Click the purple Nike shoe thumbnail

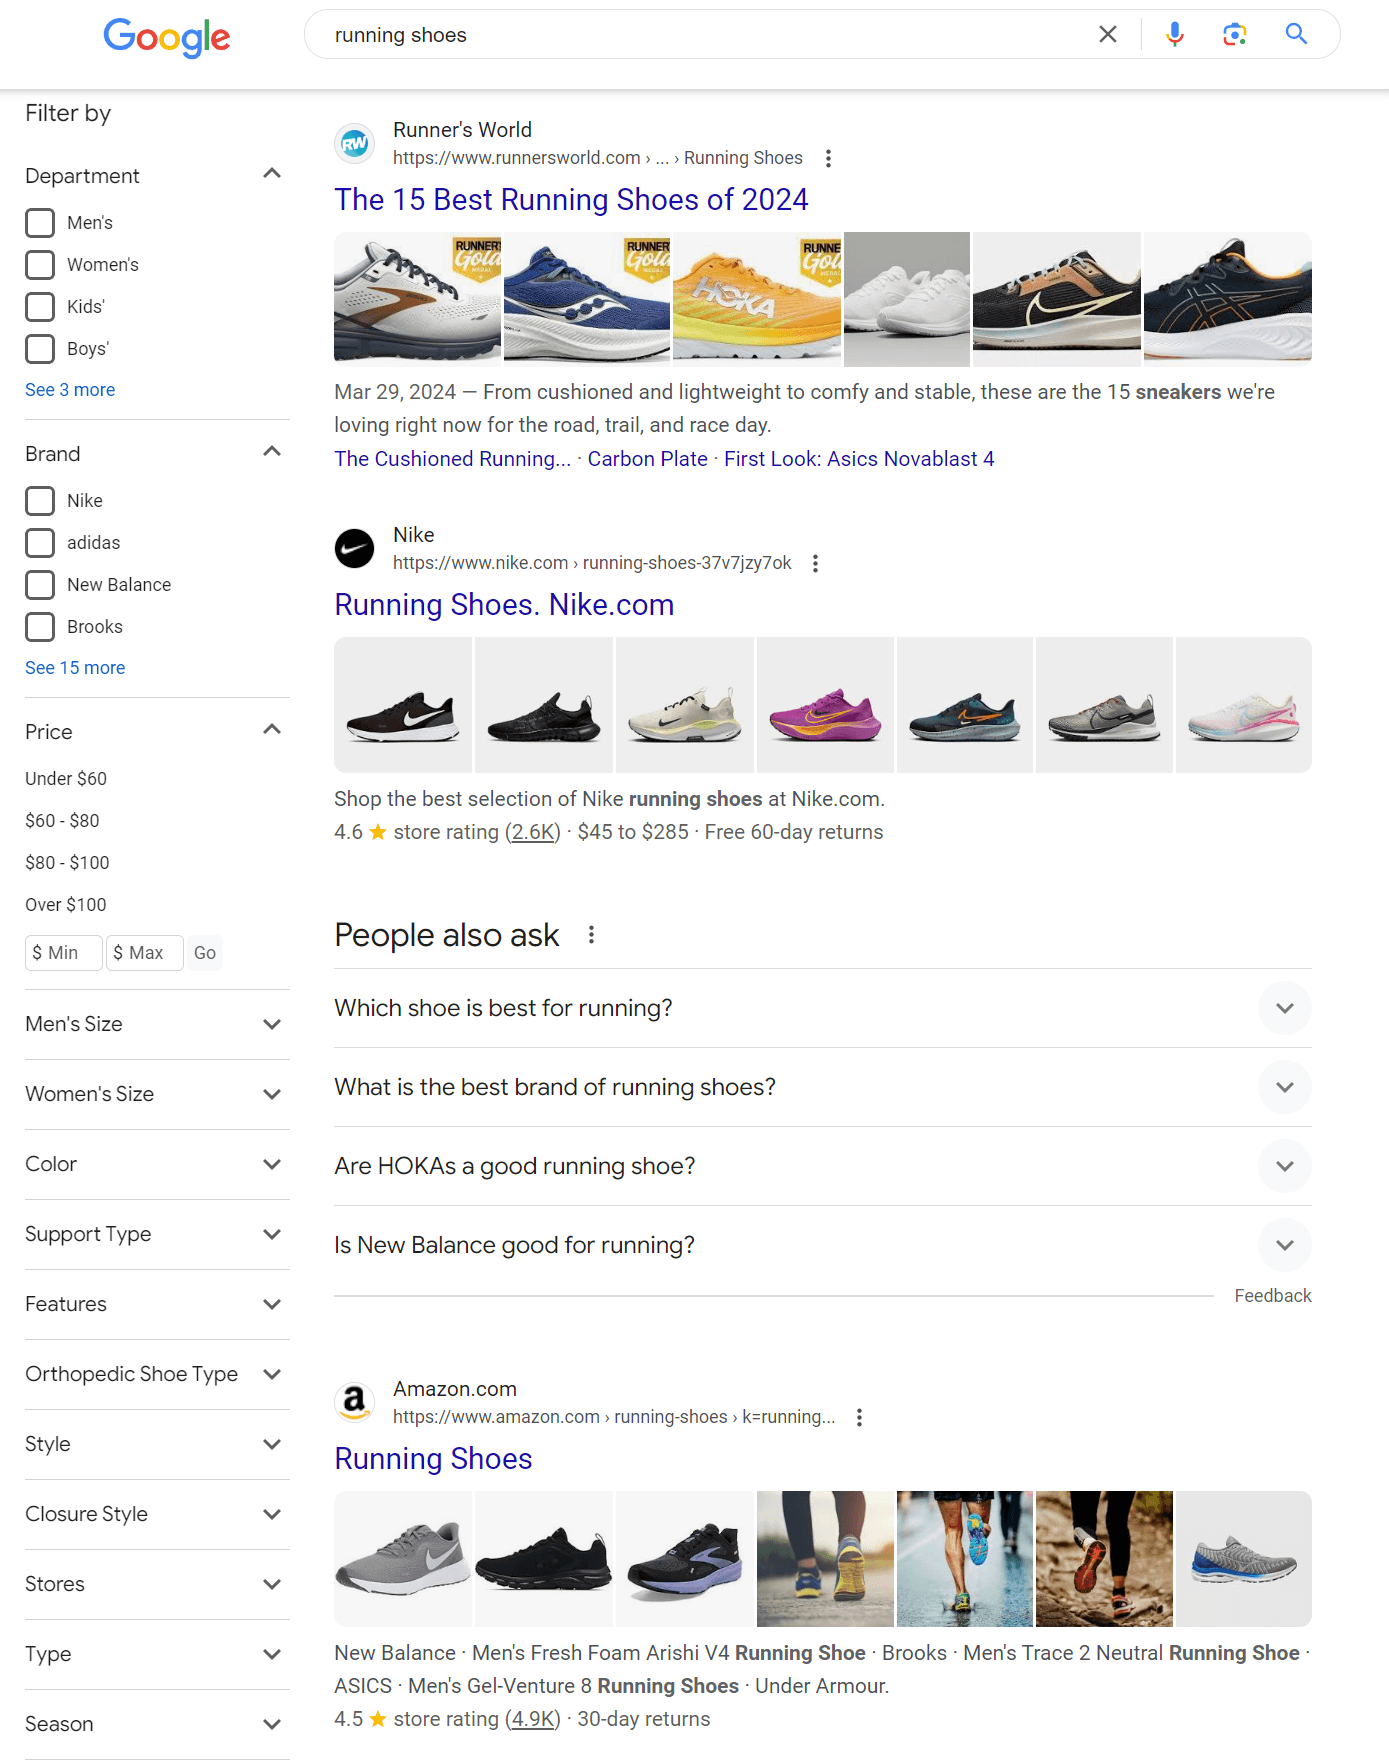point(825,705)
